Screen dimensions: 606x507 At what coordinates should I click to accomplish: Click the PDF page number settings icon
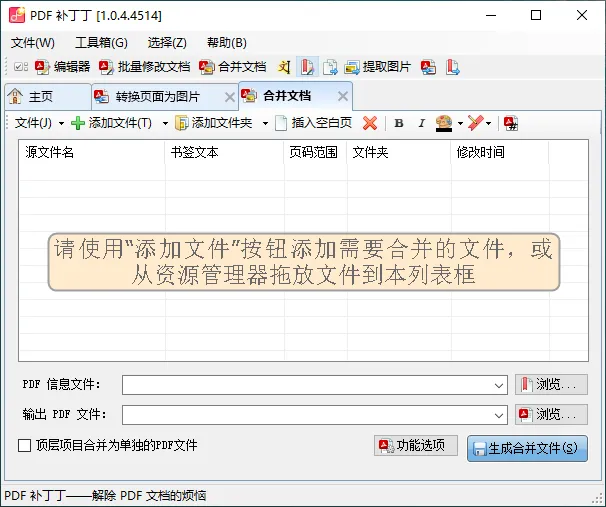coord(511,123)
